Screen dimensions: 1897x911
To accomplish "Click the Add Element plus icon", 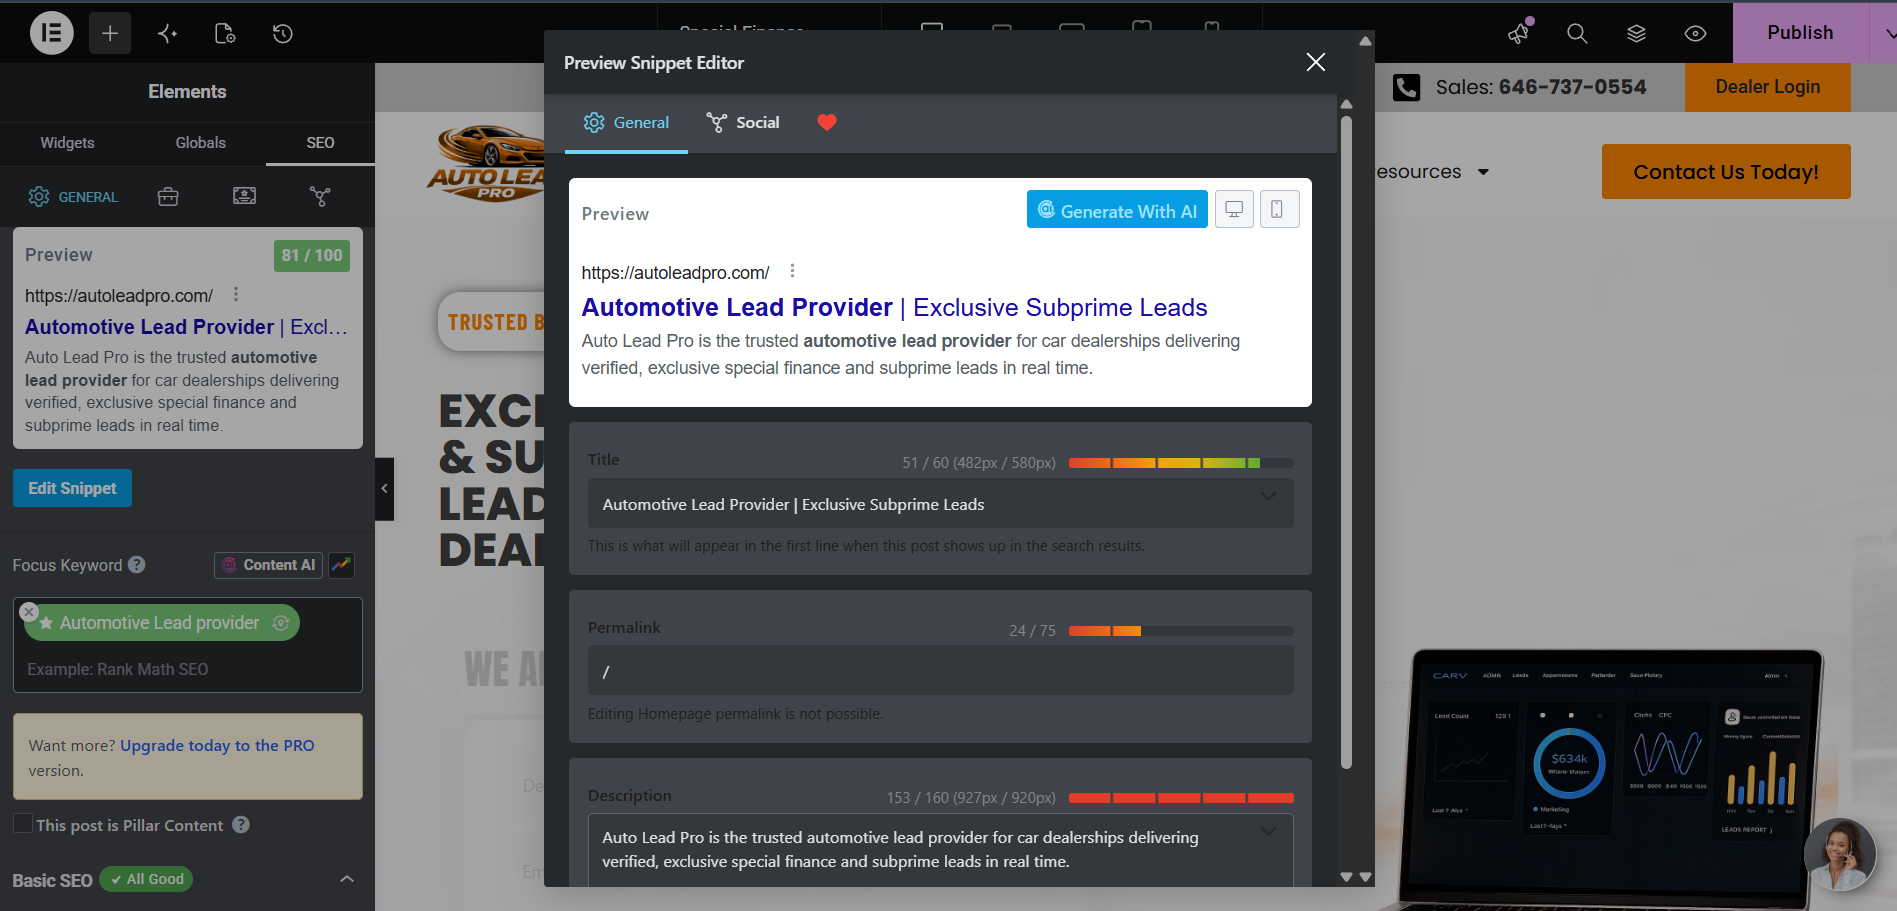I will (x=110, y=33).
